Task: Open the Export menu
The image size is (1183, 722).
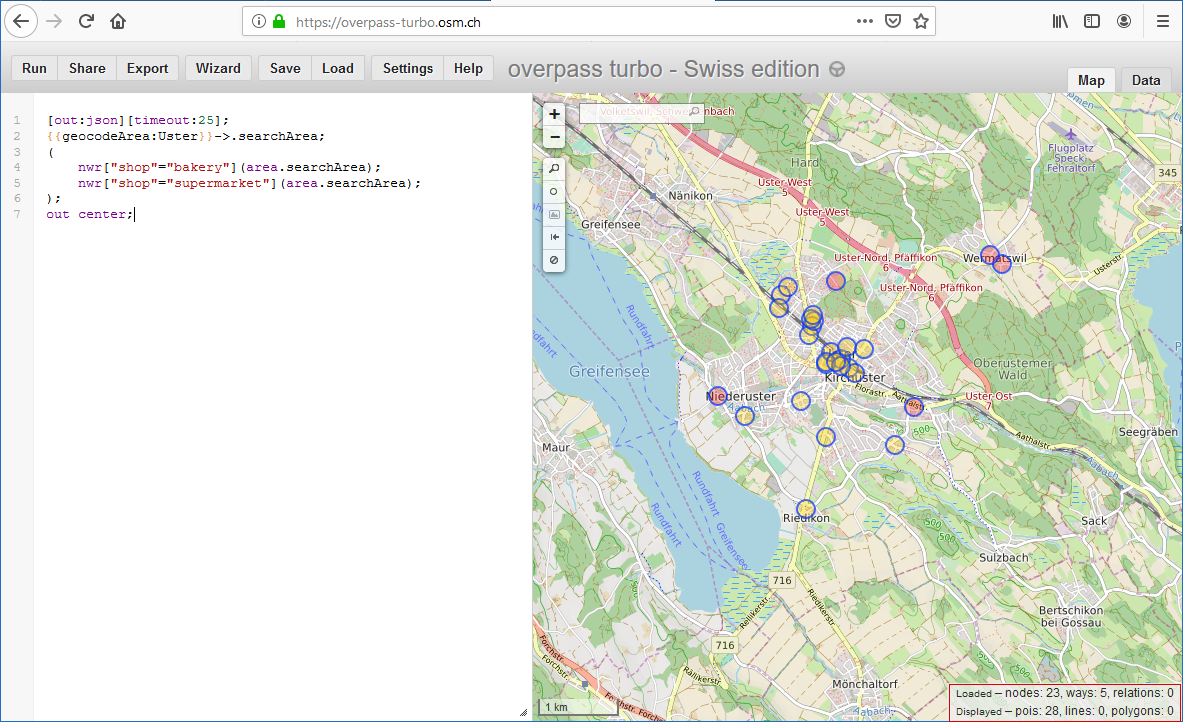Action: point(147,68)
